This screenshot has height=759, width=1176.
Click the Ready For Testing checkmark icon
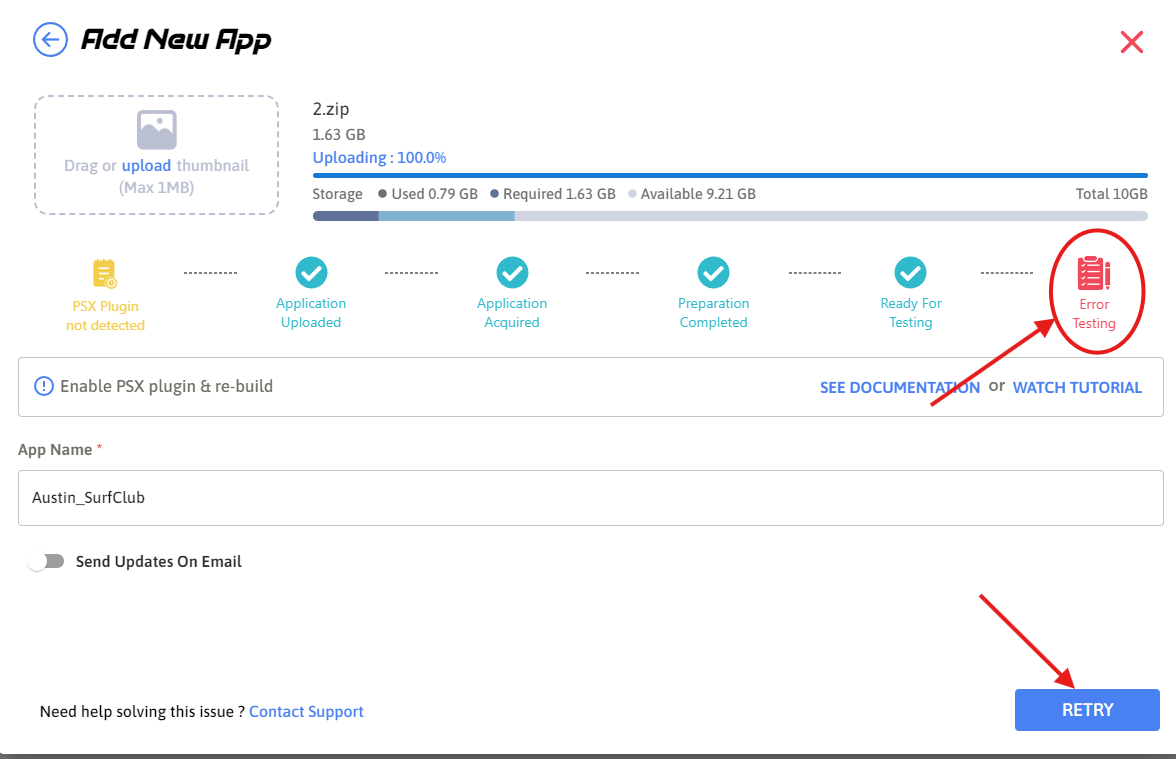coord(910,272)
